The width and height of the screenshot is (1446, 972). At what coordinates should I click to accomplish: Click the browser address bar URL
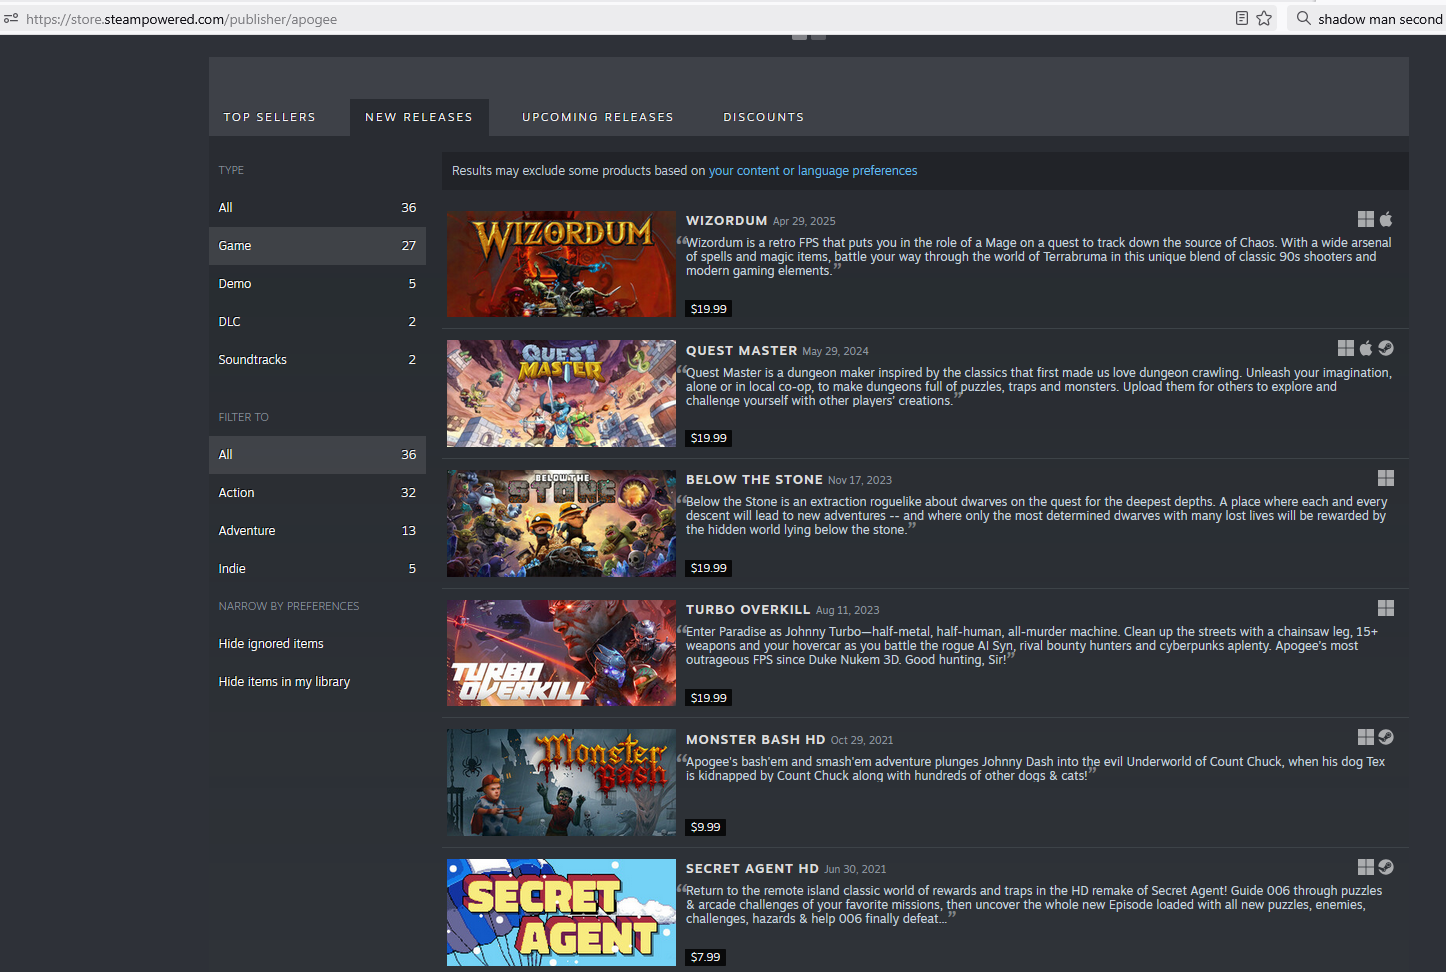[182, 19]
